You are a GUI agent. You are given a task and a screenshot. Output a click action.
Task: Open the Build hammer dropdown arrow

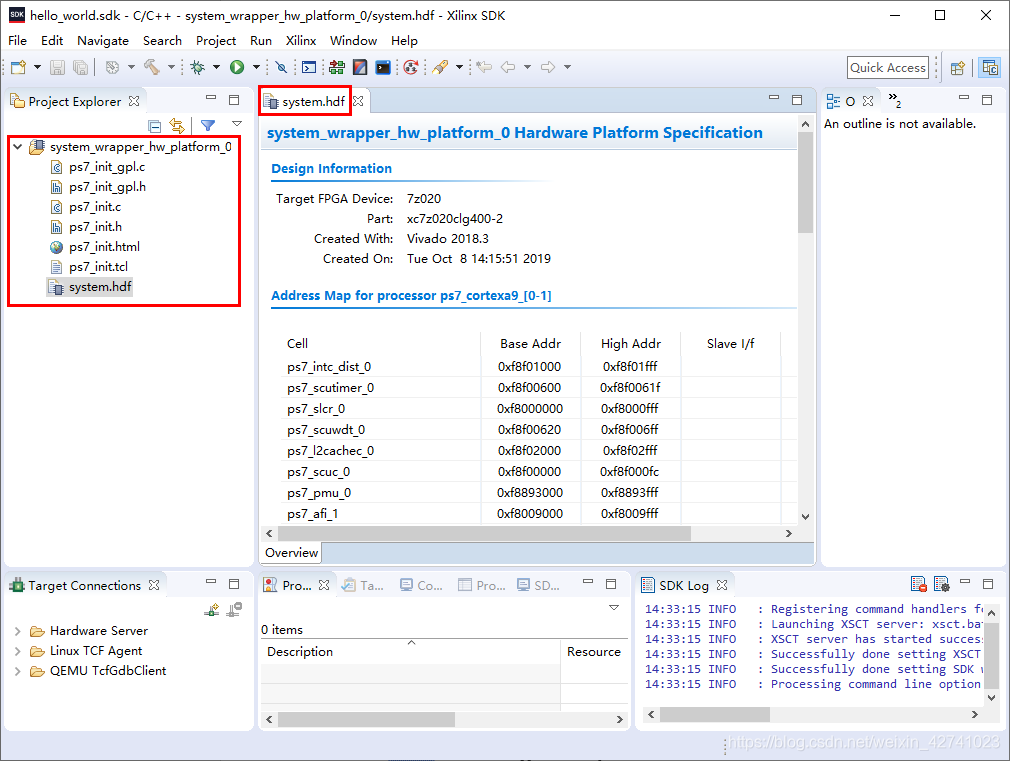click(x=171, y=67)
